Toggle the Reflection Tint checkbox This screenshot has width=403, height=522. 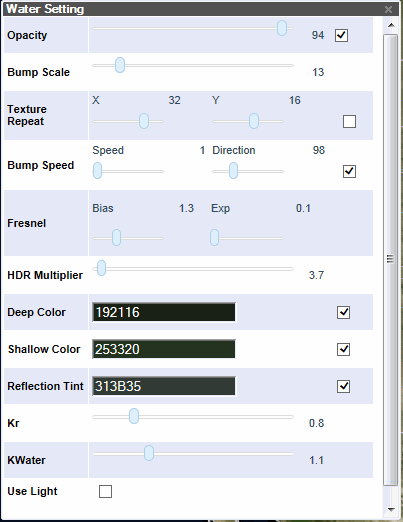[343, 386]
